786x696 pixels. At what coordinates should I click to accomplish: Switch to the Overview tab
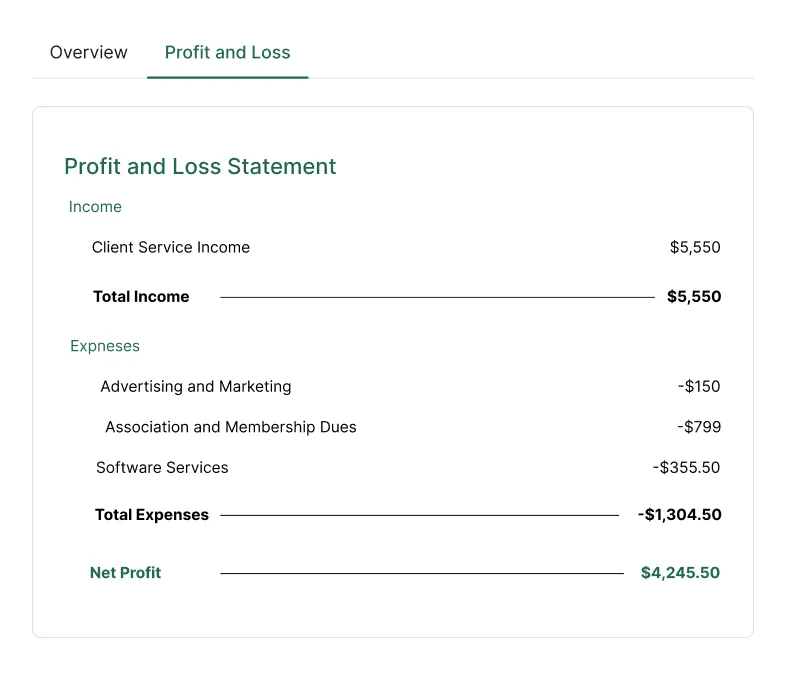(x=89, y=52)
